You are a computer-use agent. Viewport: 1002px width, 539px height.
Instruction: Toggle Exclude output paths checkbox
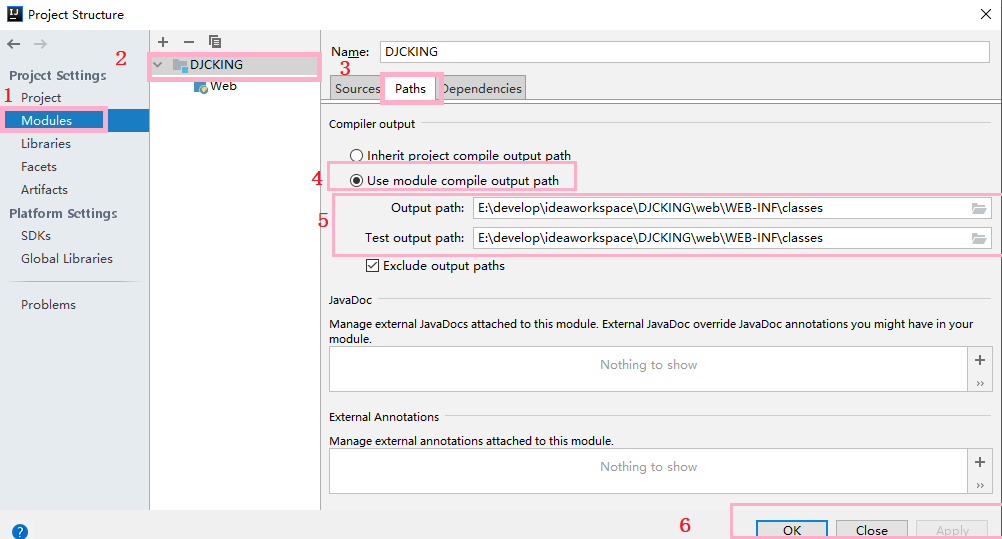[372, 265]
